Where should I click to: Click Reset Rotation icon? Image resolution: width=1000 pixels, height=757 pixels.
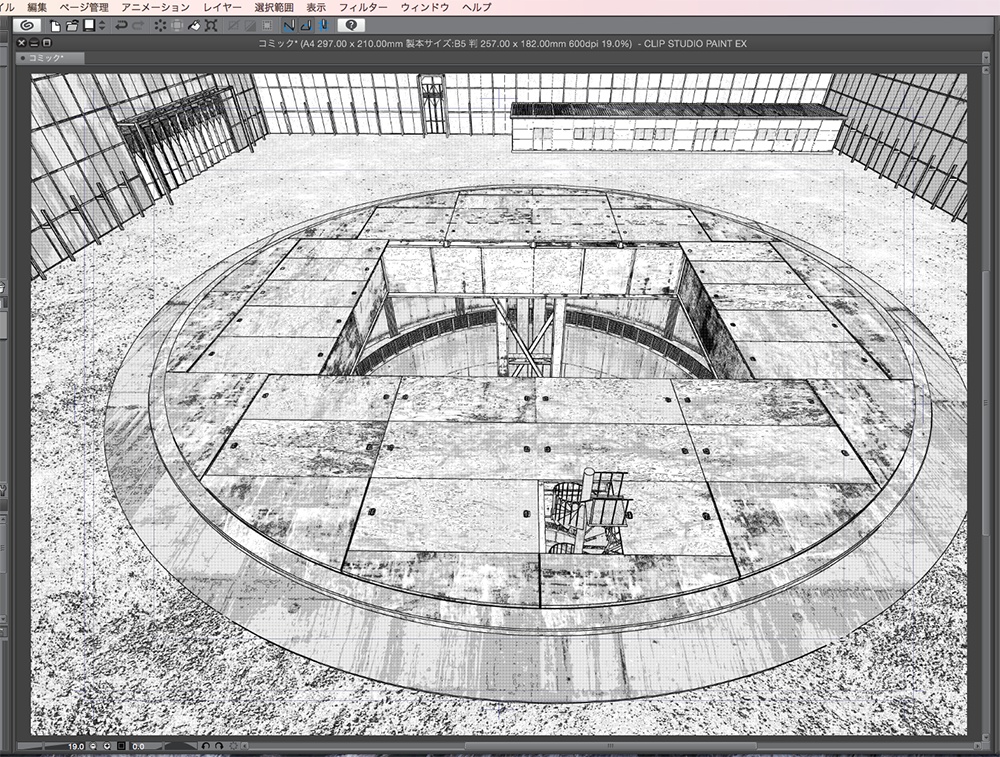pos(233,746)
